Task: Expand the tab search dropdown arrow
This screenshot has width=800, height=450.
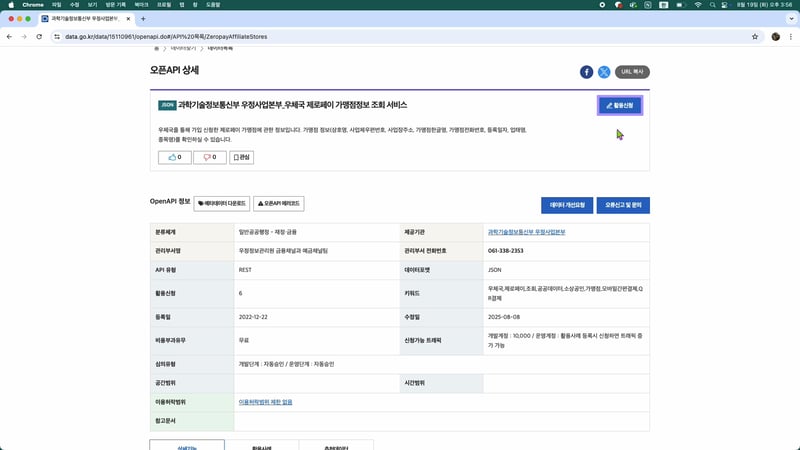Action: [791, 19]
